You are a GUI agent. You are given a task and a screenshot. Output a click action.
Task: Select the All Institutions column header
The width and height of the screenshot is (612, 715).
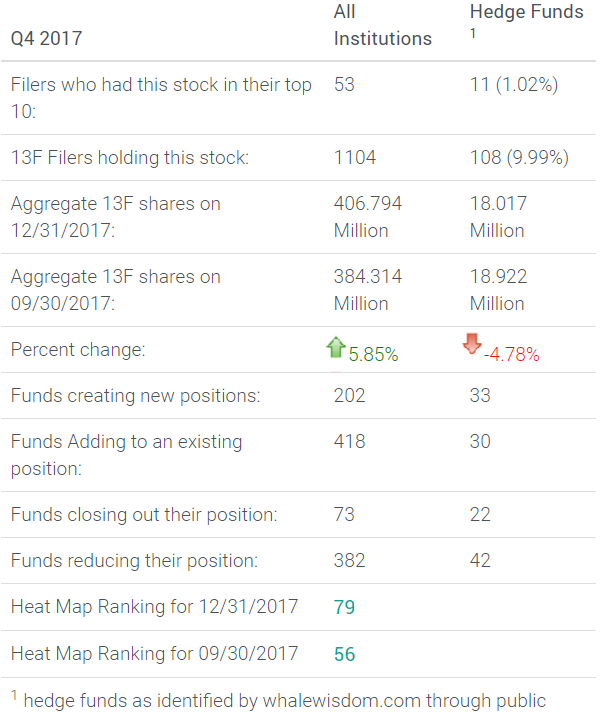pos(382,26)
